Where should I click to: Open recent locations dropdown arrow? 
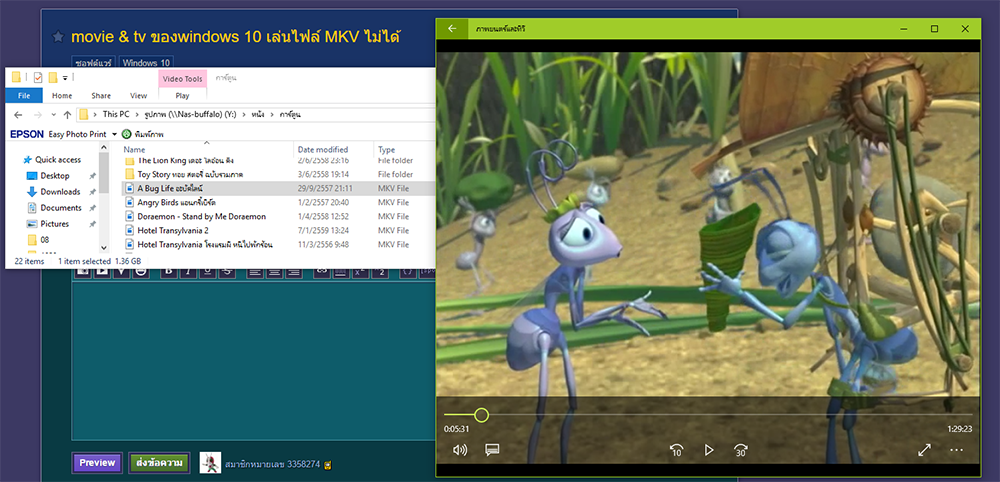click(x=53, y=115)
